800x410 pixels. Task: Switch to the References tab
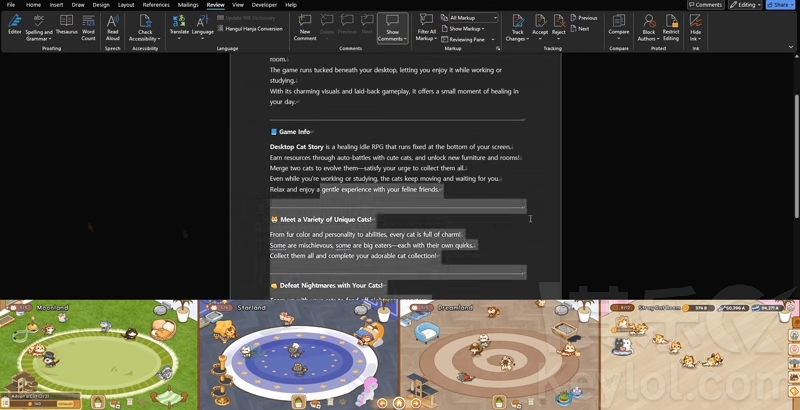click(156, 5)
